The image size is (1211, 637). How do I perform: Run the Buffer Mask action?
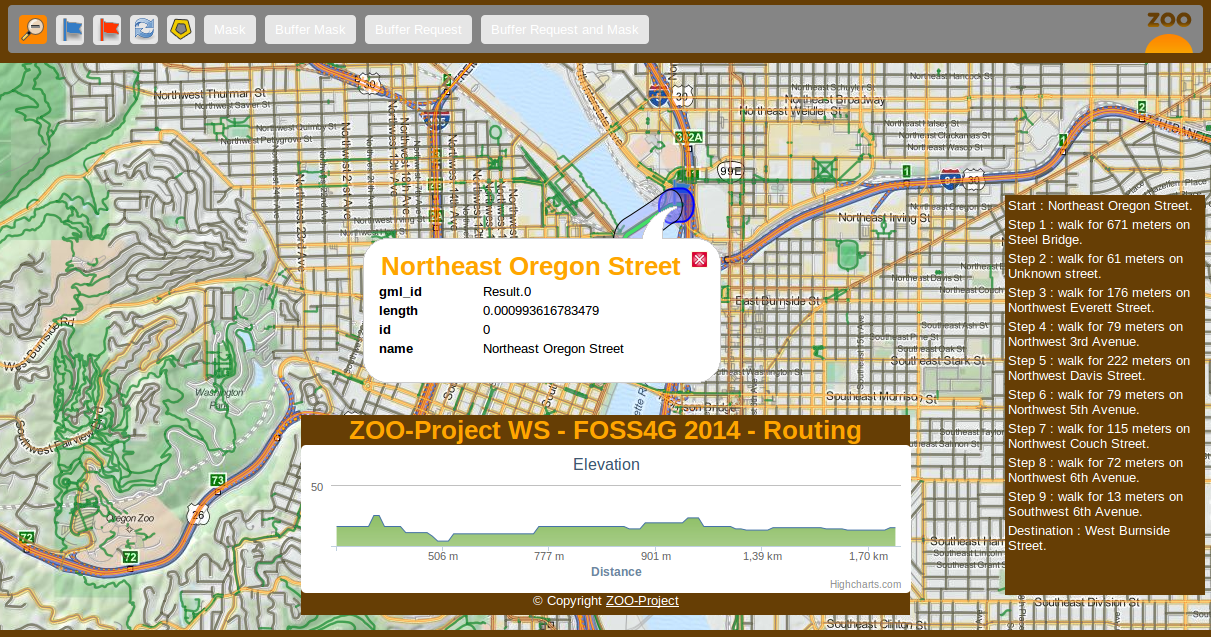pos(310,30)
